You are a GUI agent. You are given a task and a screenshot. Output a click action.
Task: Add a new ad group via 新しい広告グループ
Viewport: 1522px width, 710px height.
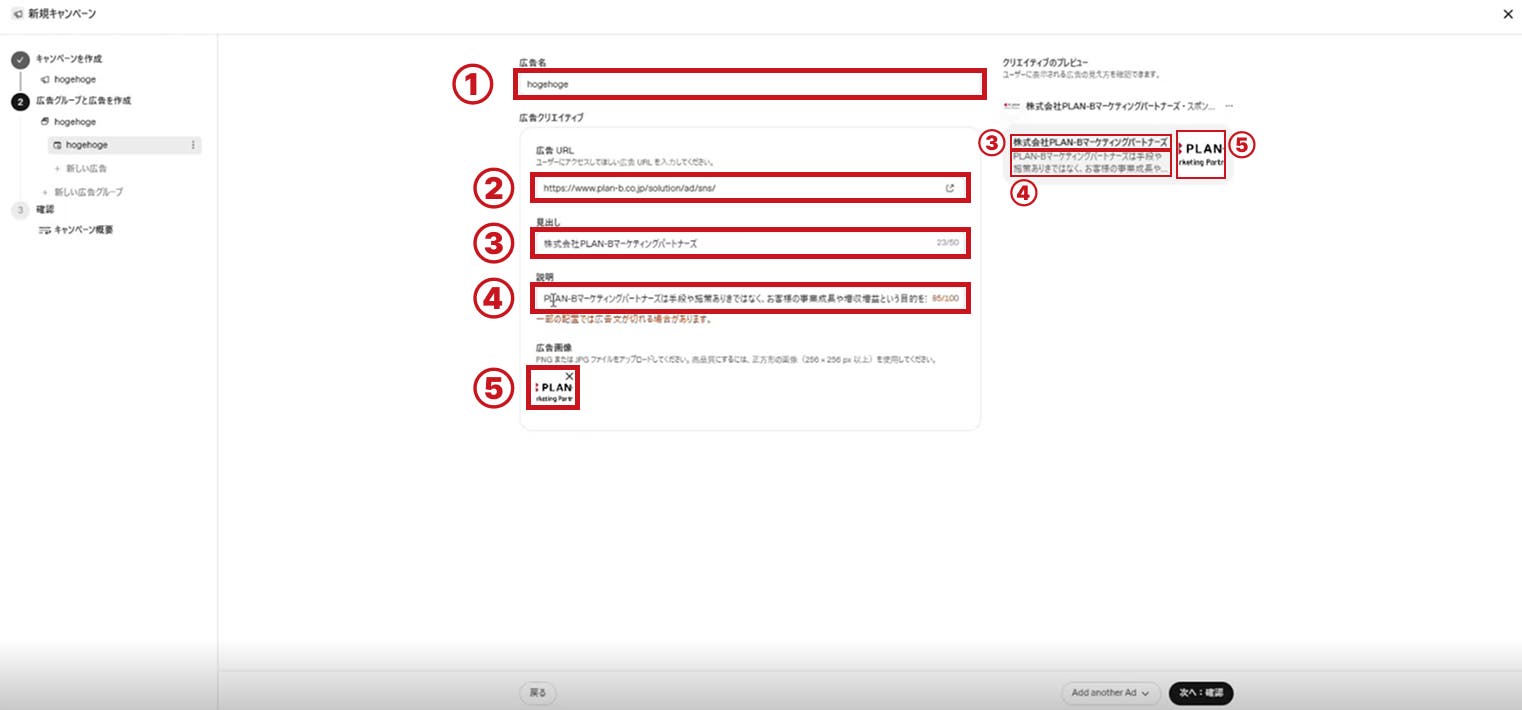(x=82, y=191)
